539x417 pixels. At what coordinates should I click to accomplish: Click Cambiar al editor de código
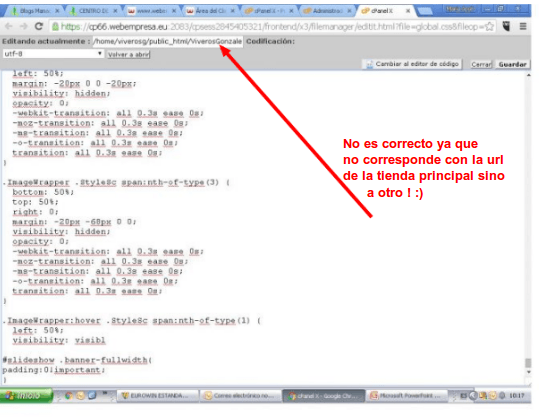tap(412, 64)
